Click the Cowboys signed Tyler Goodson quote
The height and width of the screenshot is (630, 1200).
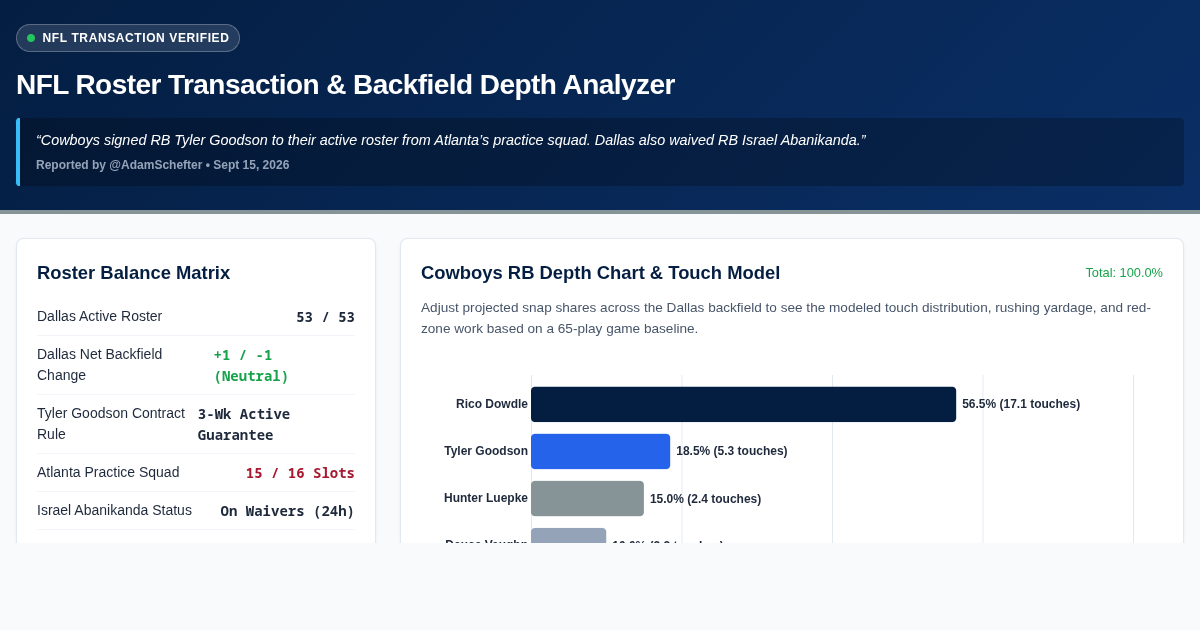[x=451, y=140]
